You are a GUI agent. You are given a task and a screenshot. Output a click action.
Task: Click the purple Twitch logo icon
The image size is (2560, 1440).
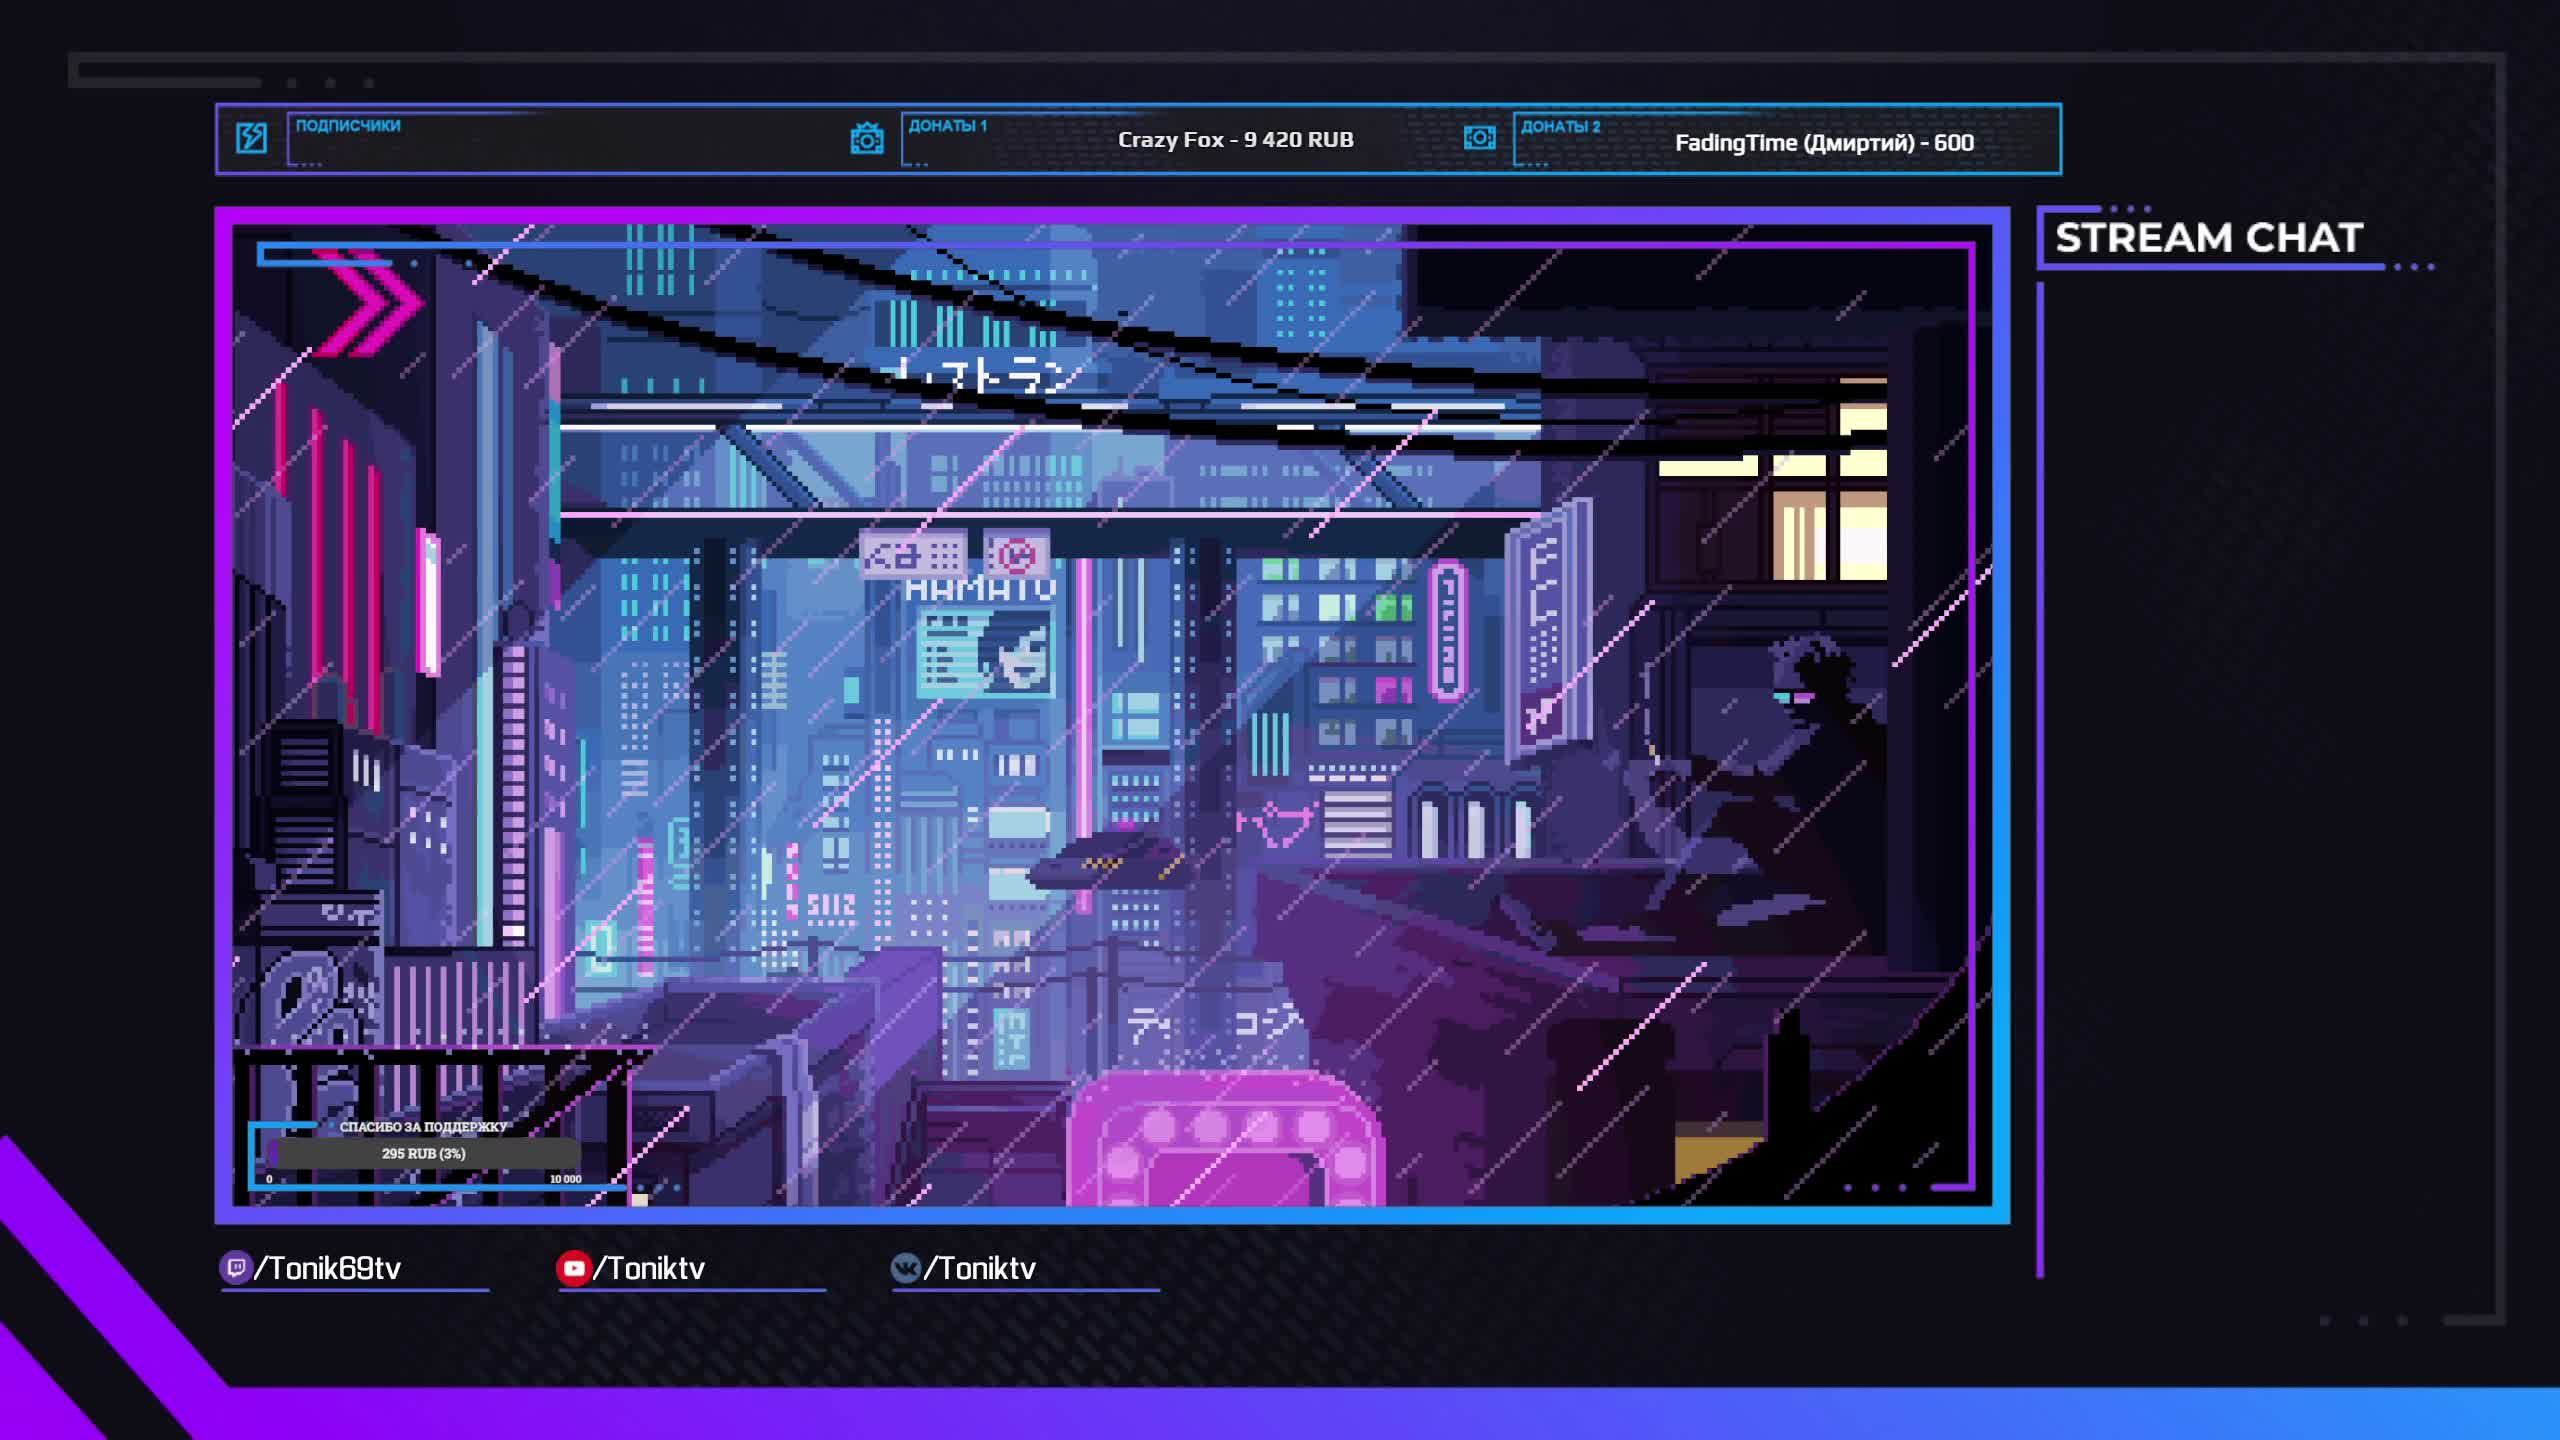[236, 1268]
